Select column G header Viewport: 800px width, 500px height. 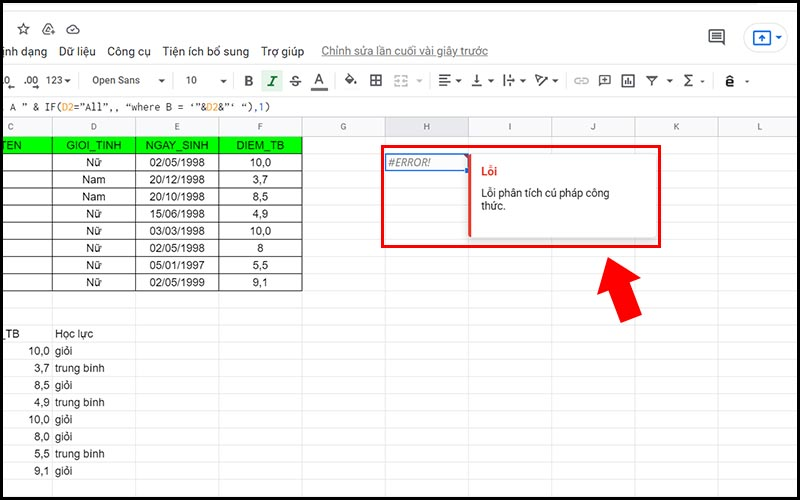(x=343, y=127)
